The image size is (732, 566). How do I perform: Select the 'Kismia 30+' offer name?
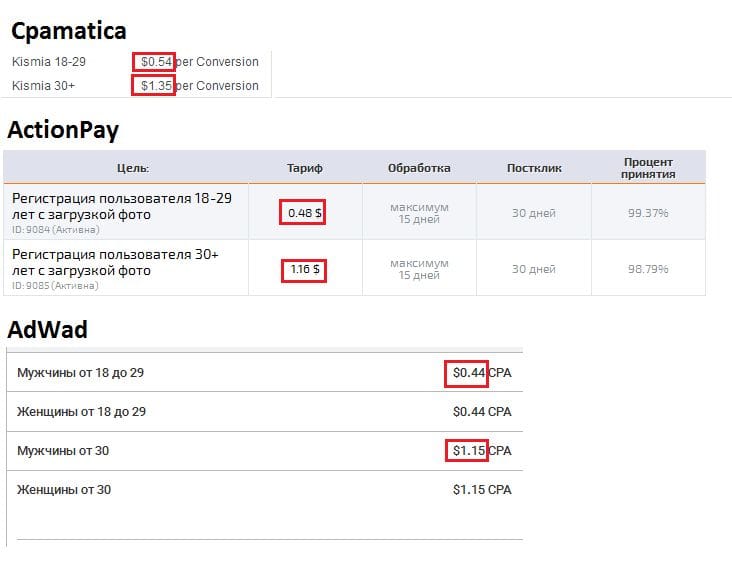43,86
